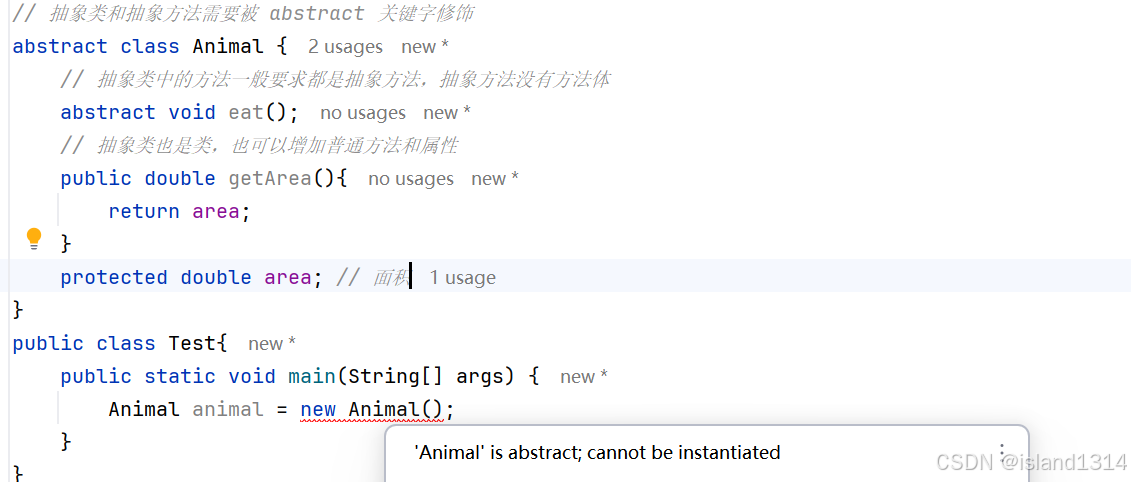Click 'no usages' hint next to getArea()
The height and width of the screenshot is (482, 1131).
(411, 179)
